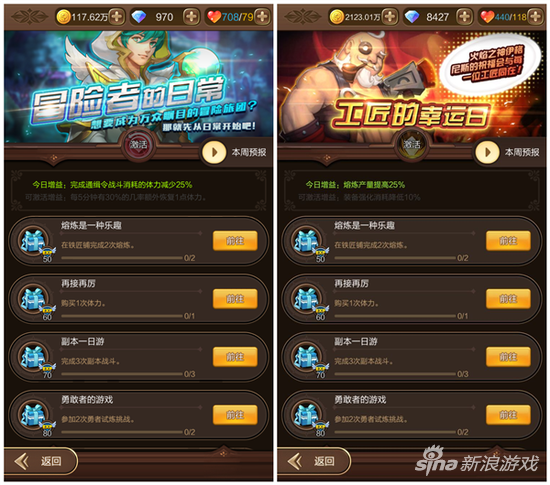The image size is (550, 485).
Task: Add diamonds beside the 970 counter
Action: pos(191,16)
